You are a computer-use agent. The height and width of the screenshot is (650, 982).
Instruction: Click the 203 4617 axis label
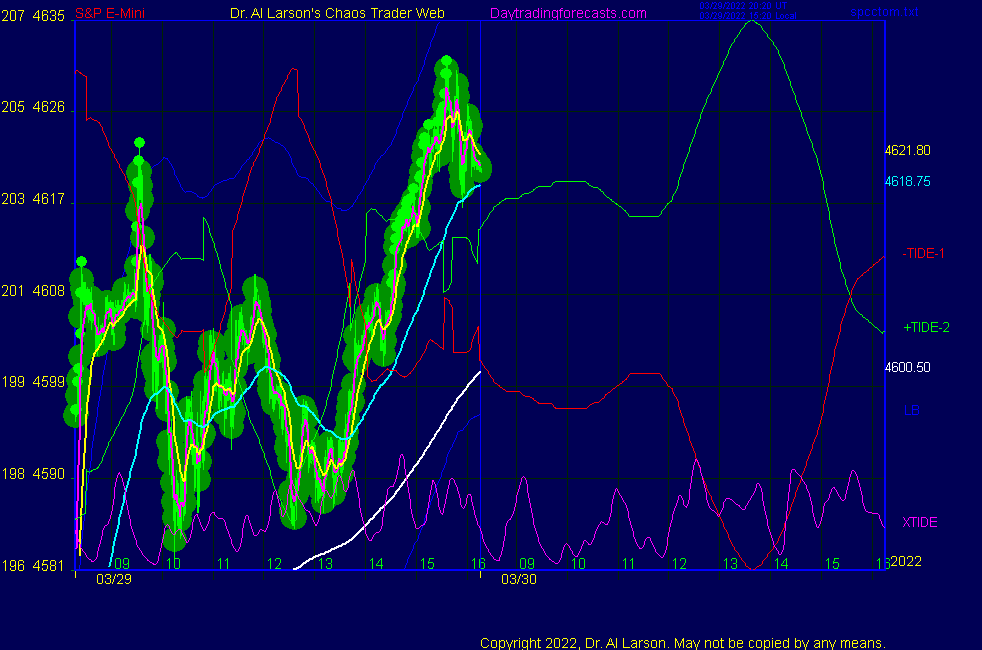(33, 199)
